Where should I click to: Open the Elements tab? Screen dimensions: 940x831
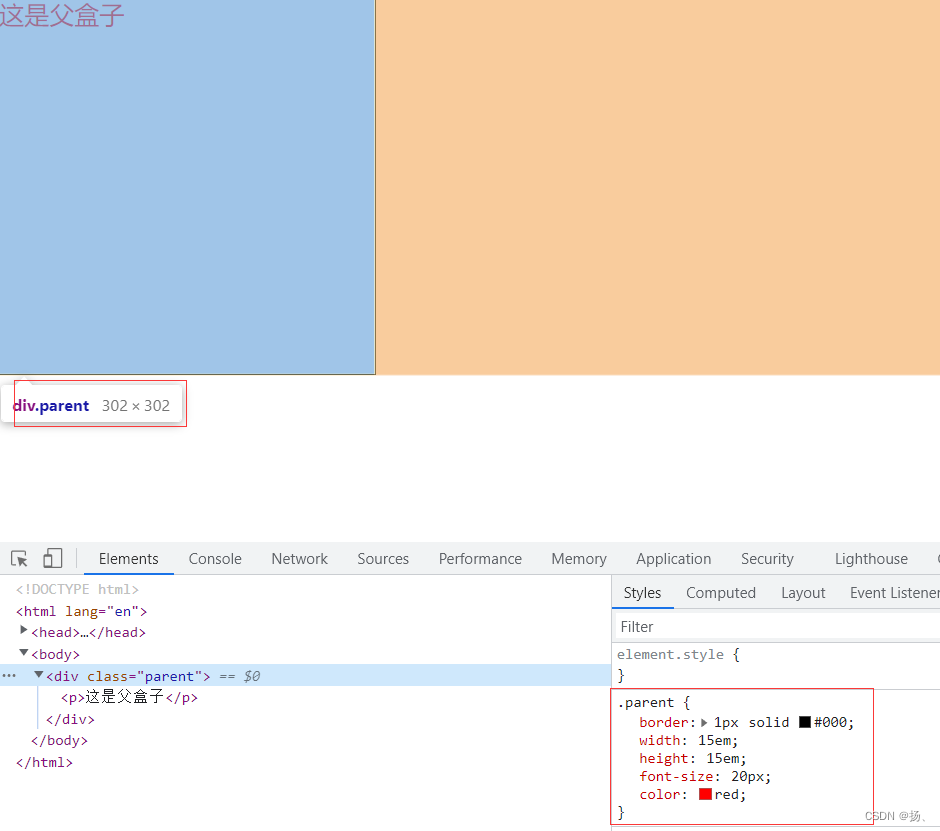pyautogui.click(x=128, y=559)
